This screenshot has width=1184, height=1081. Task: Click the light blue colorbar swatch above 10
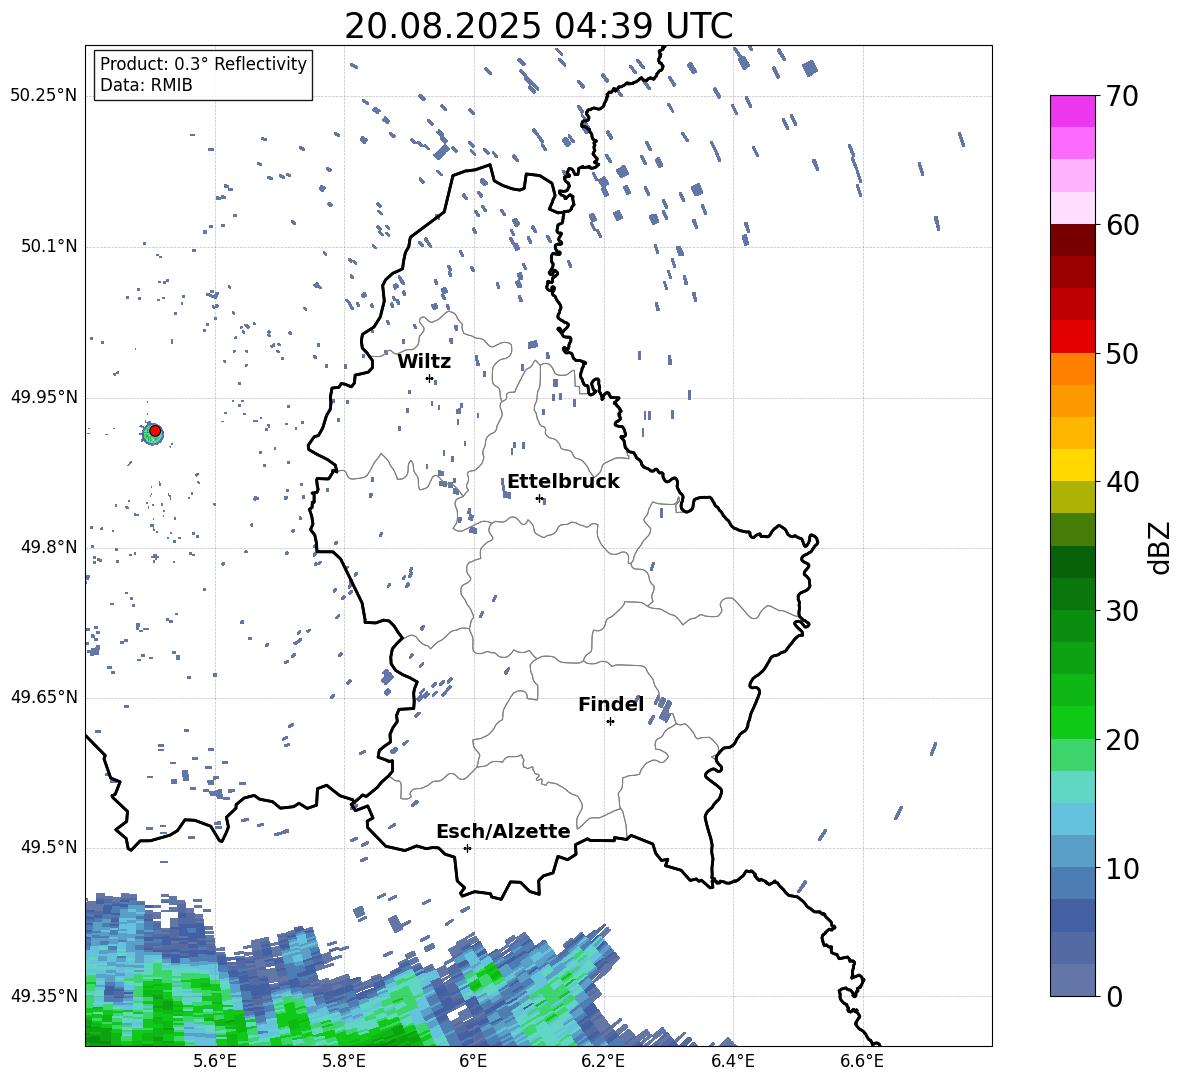click(1072, 851)
